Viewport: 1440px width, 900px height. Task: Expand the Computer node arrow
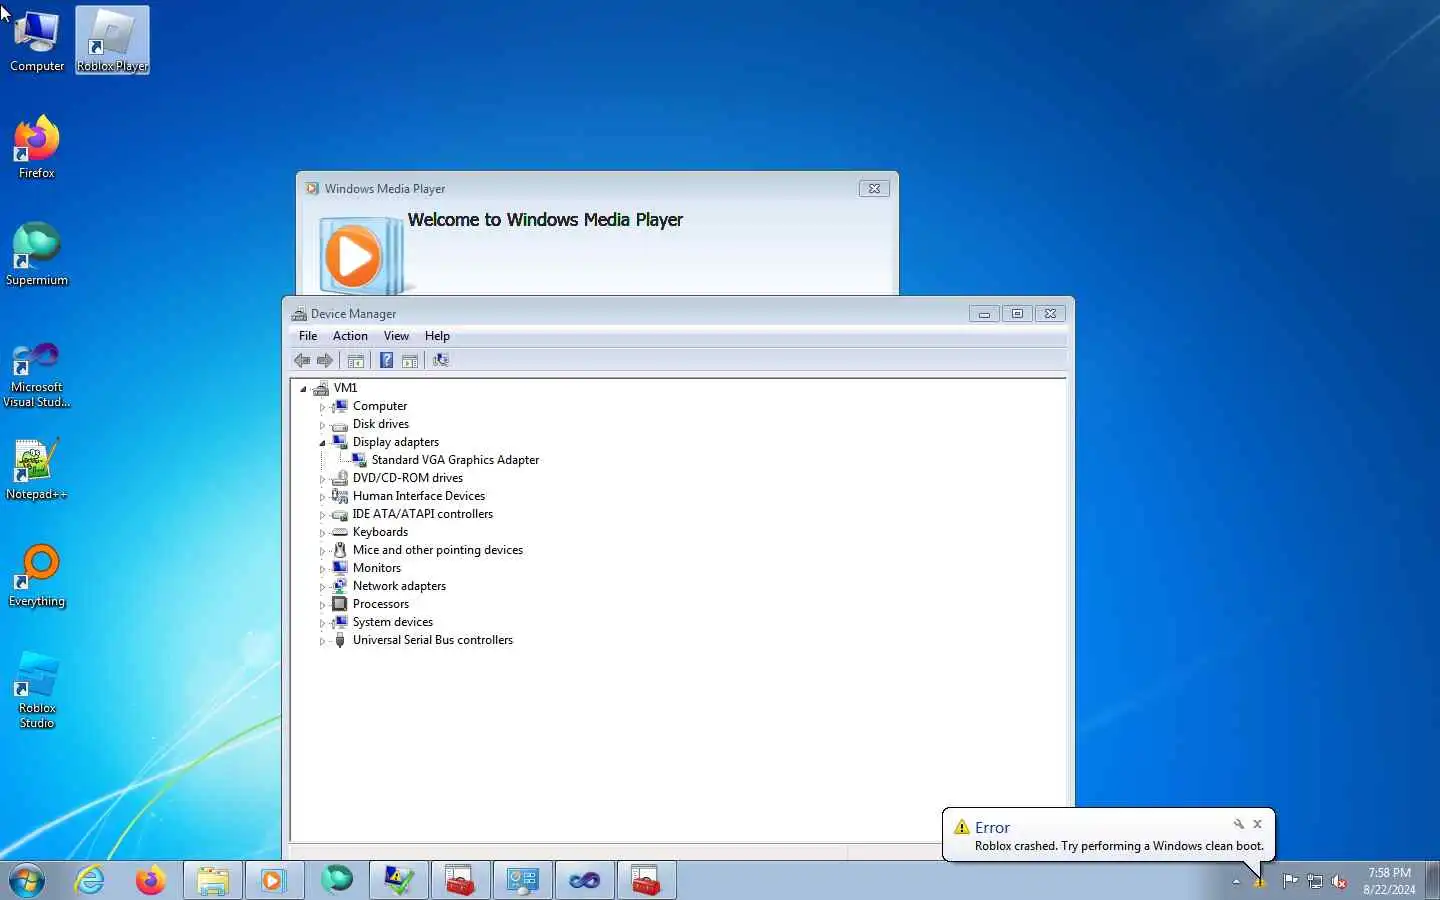[322, 407]
